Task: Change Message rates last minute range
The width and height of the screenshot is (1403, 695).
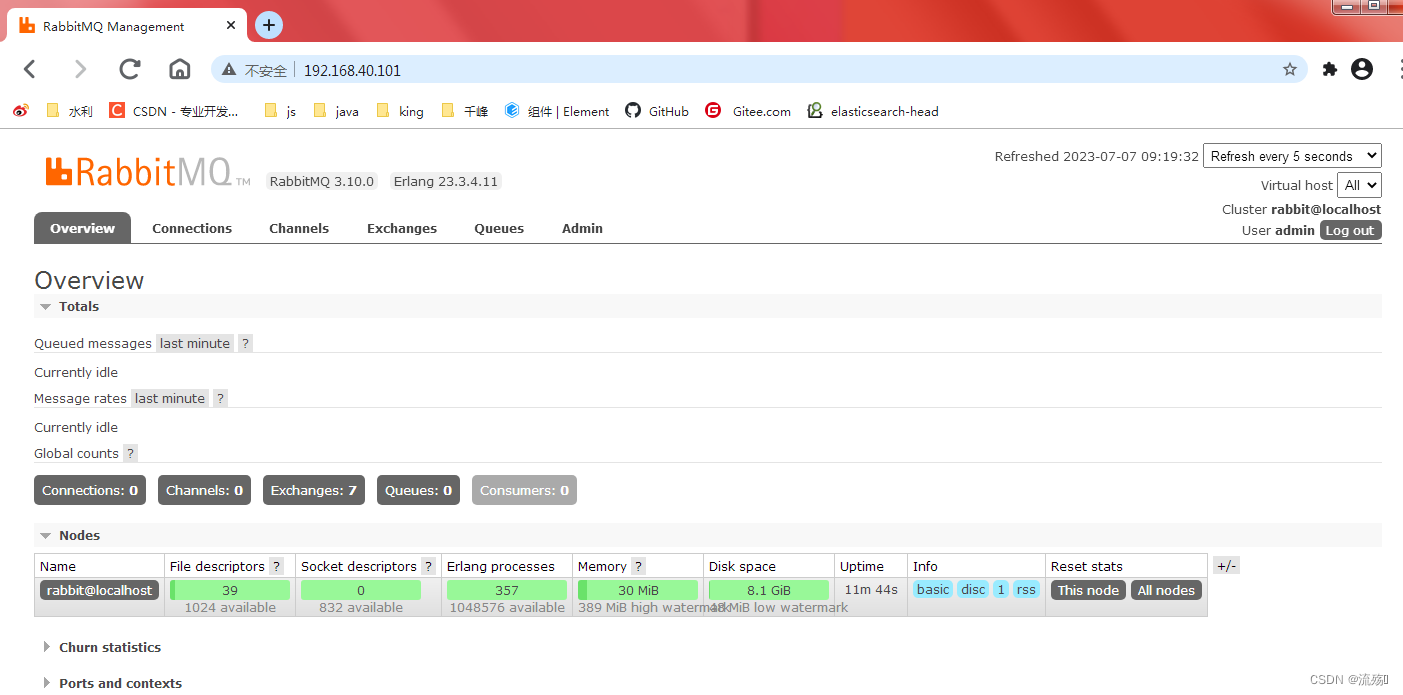Action: pyautogui.click(x=170, y=398)
